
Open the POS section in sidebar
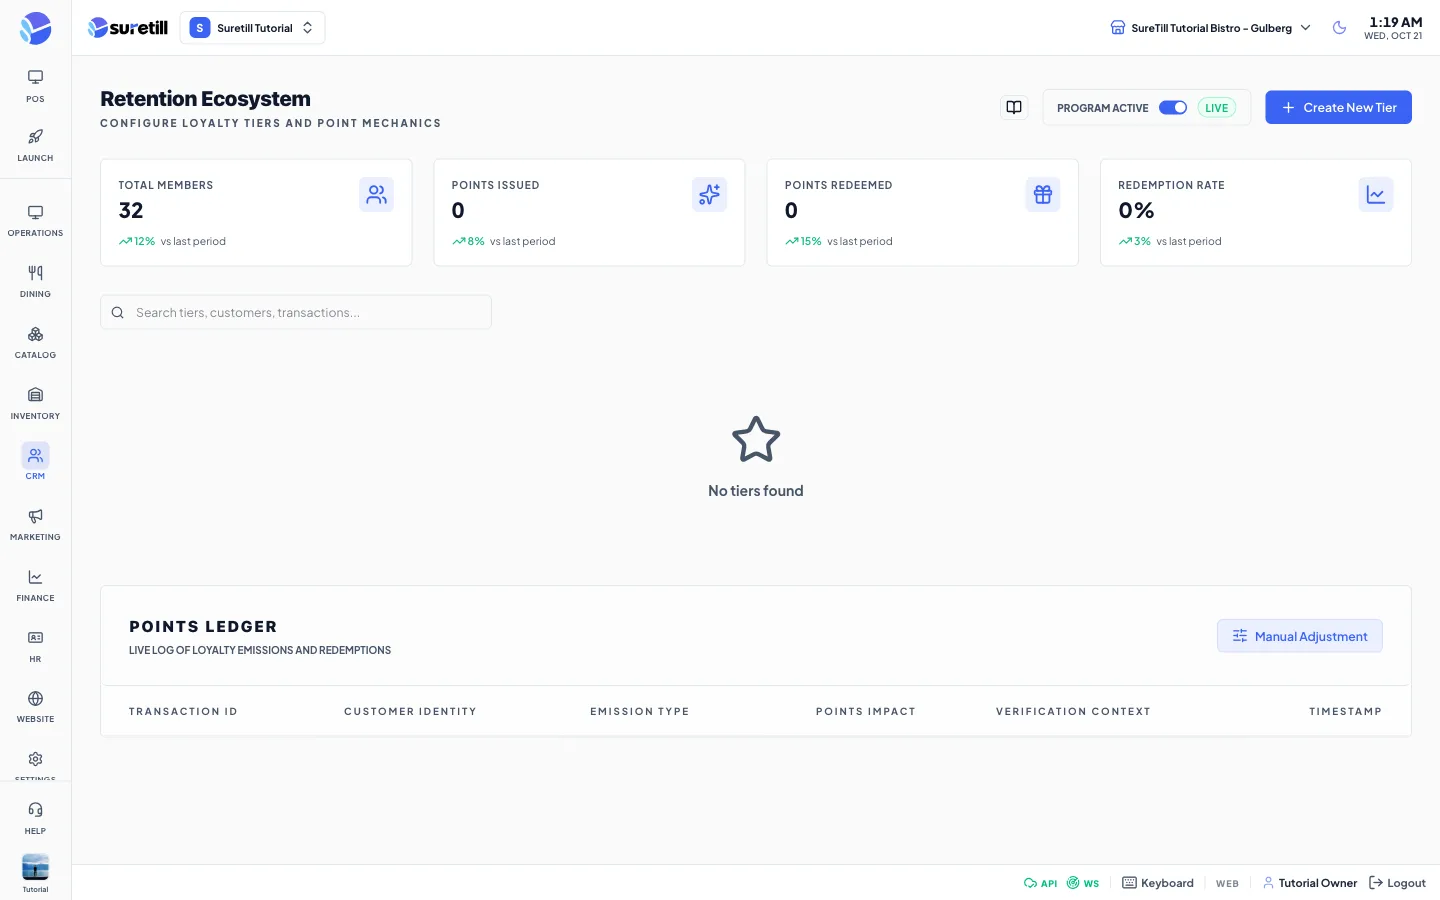pyautogui.click(x=35, y=86)
